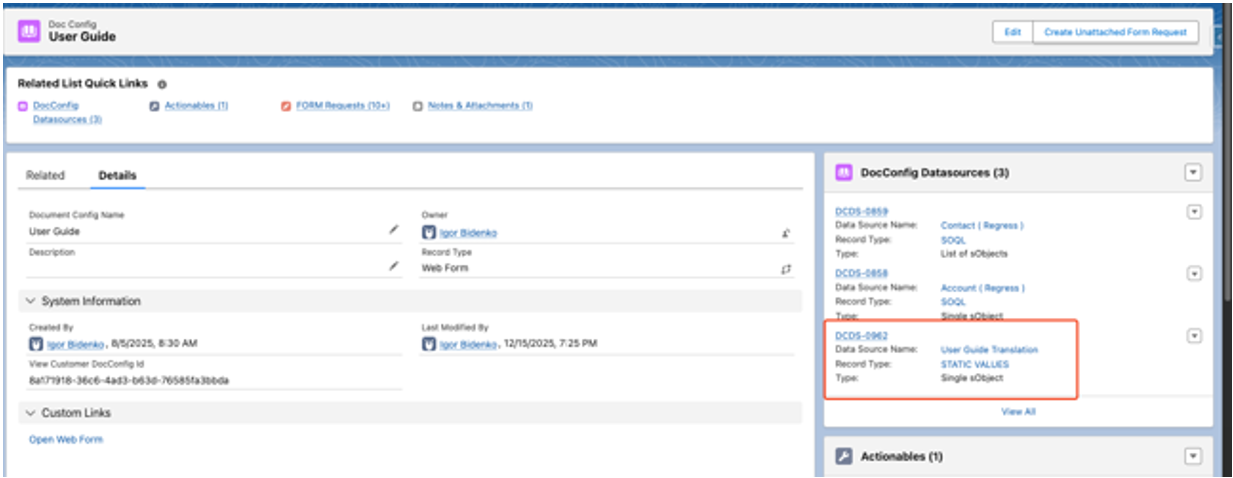Collapse the System Information section
Image resolution: width=1233 pixels, height=478 pixels.
(31, 301)
